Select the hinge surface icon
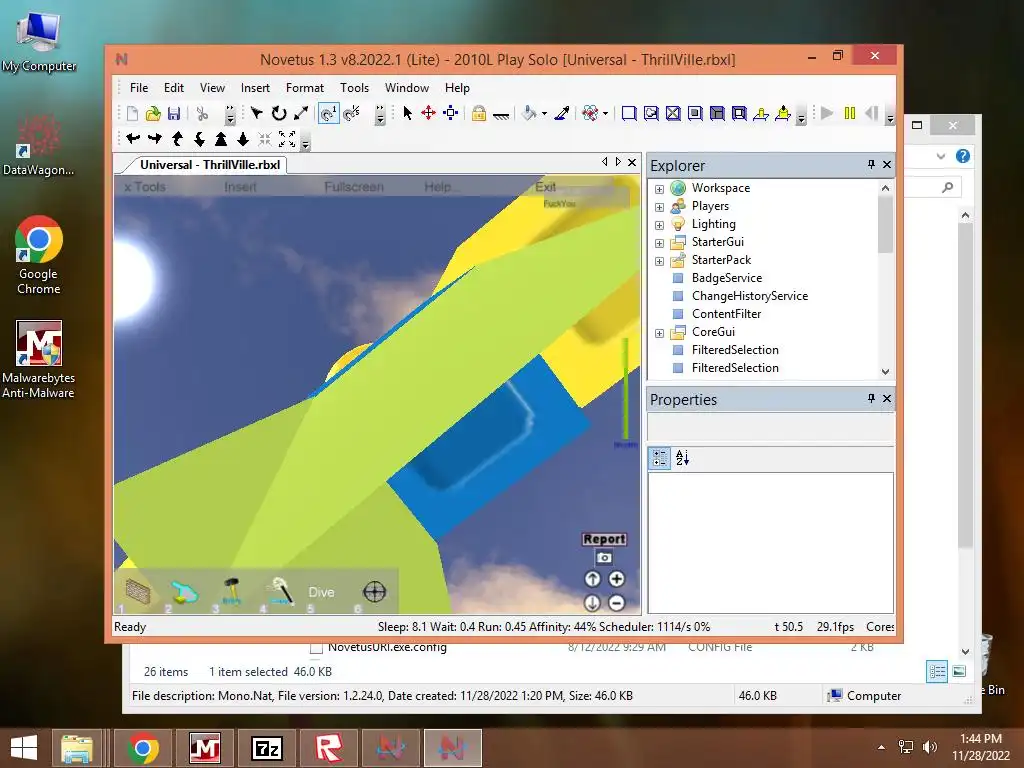Image resolution: width=1024 pixels, height=768 pixels. [761, 114]
